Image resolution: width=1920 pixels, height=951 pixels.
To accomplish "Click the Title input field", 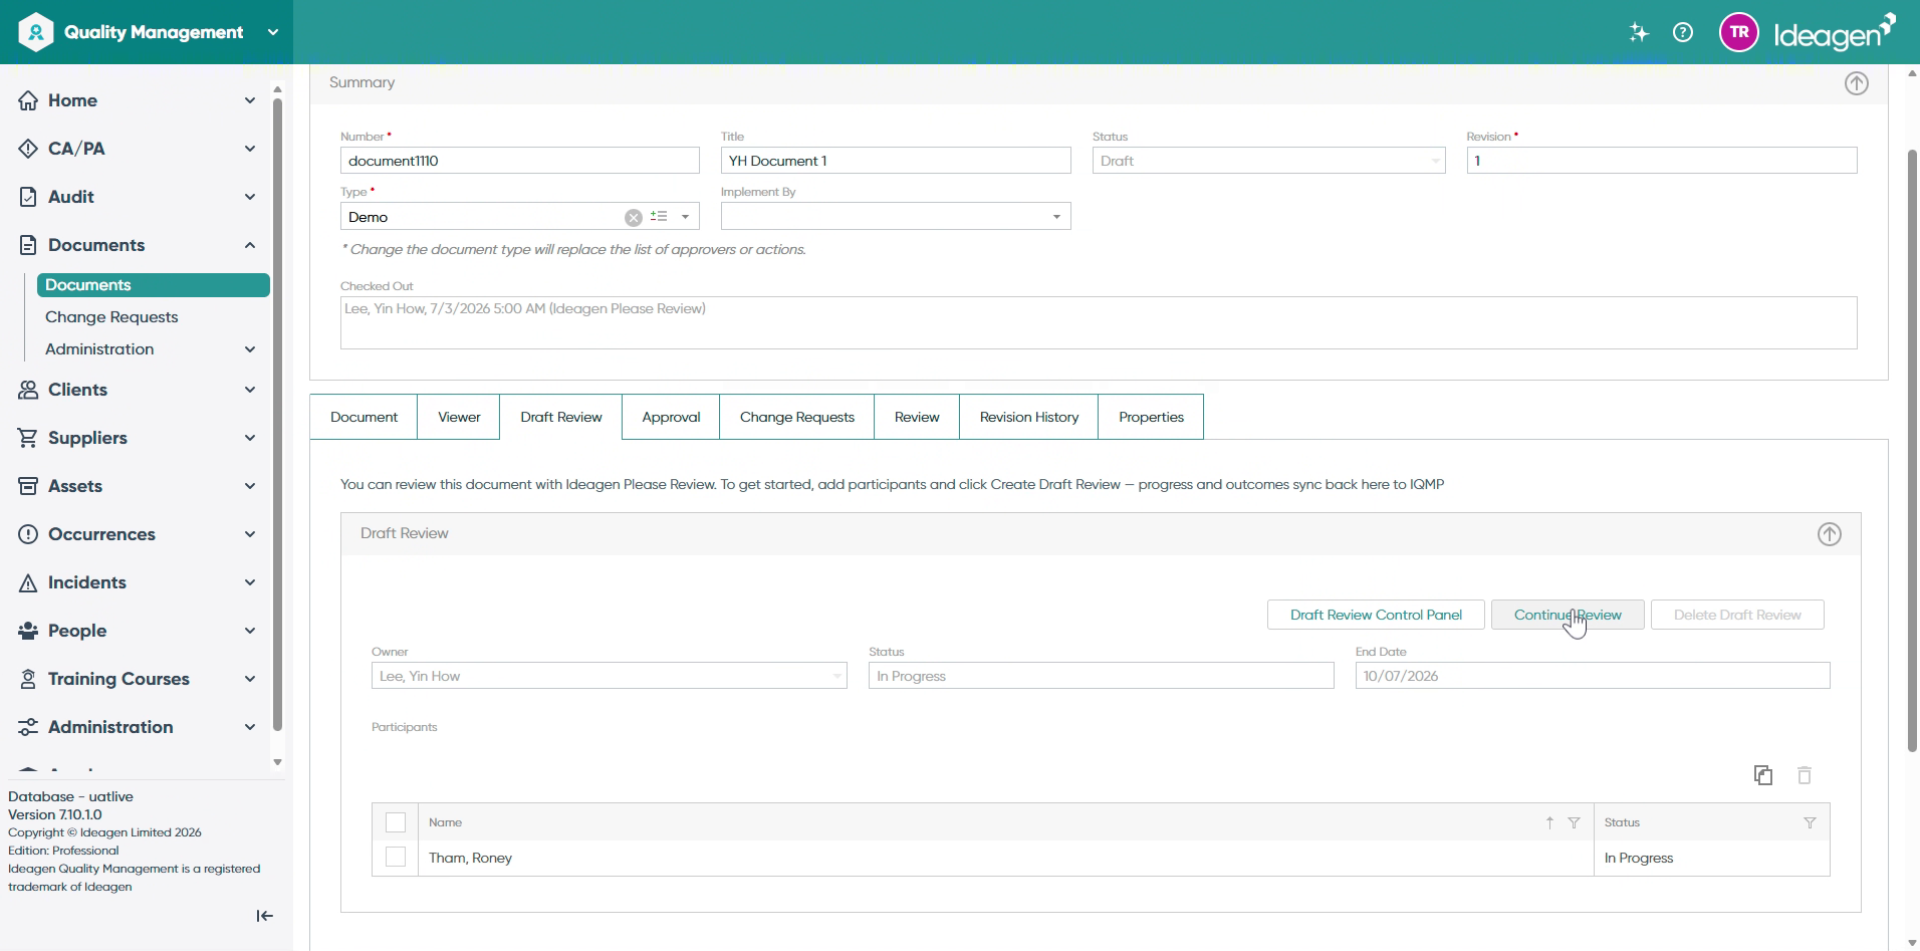I will coord(896,161).
